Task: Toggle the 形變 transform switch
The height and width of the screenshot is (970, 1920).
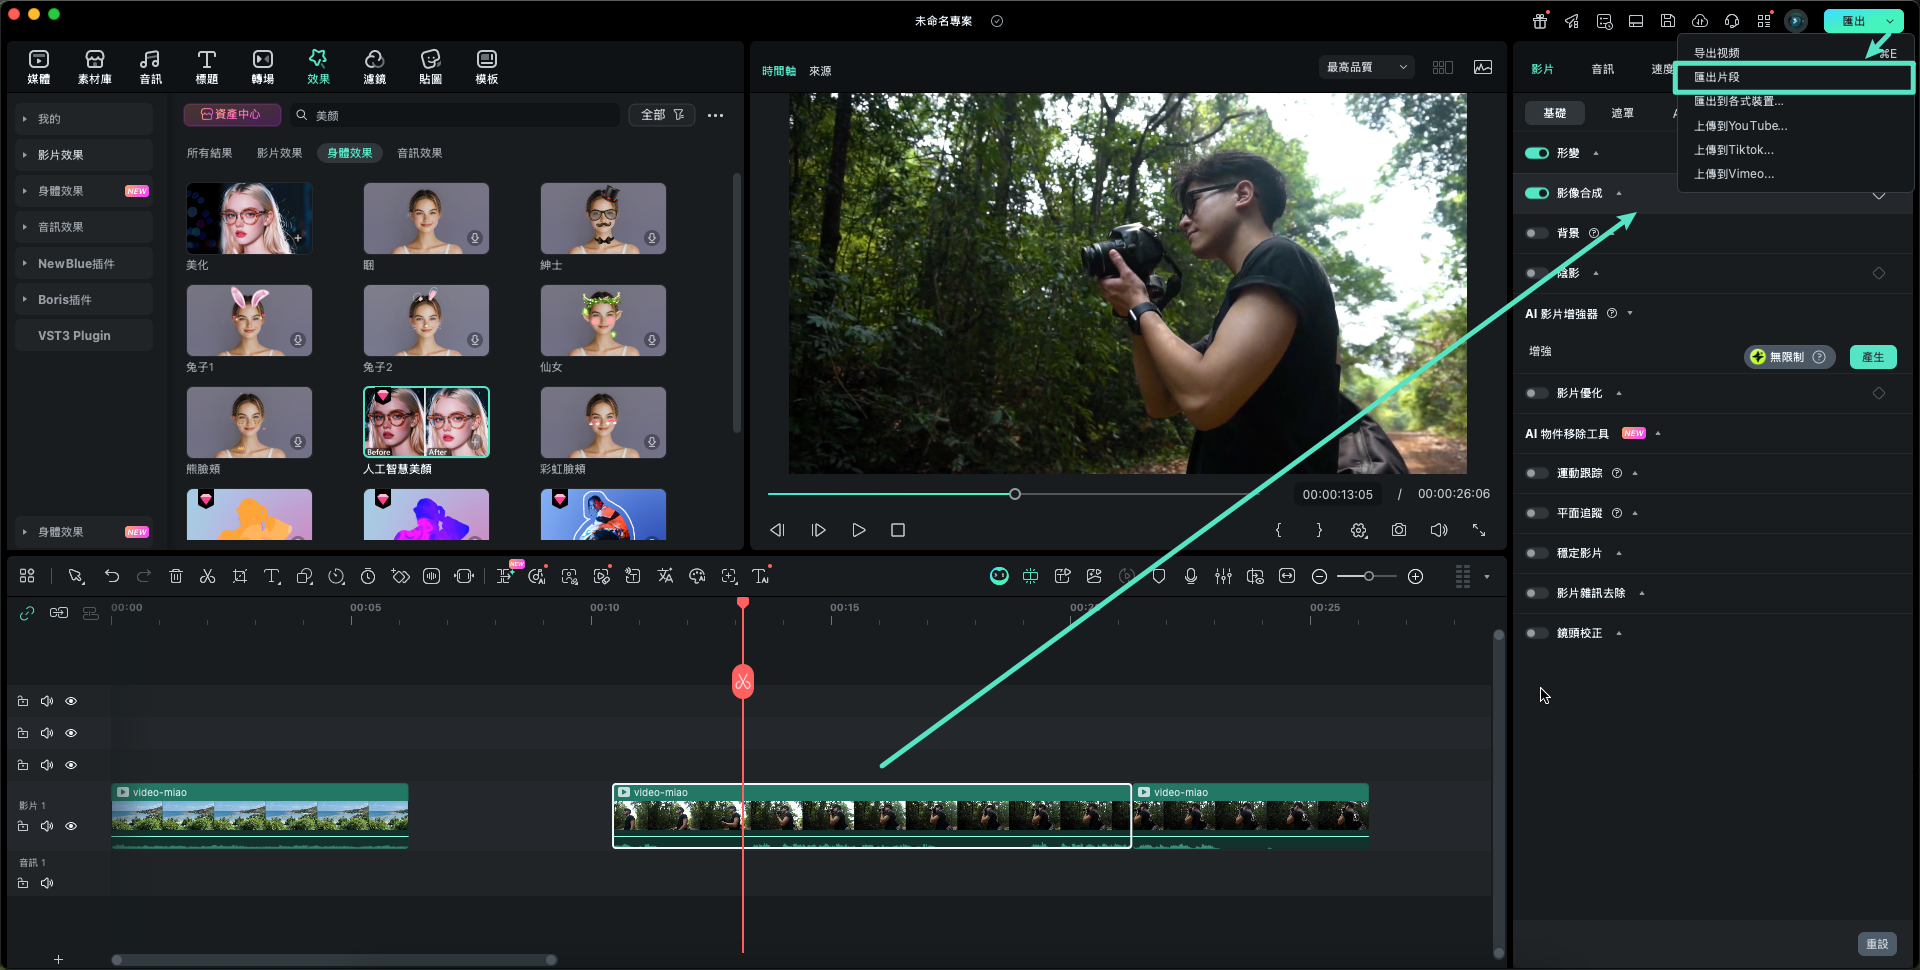Action: [x=1537, y=153]
